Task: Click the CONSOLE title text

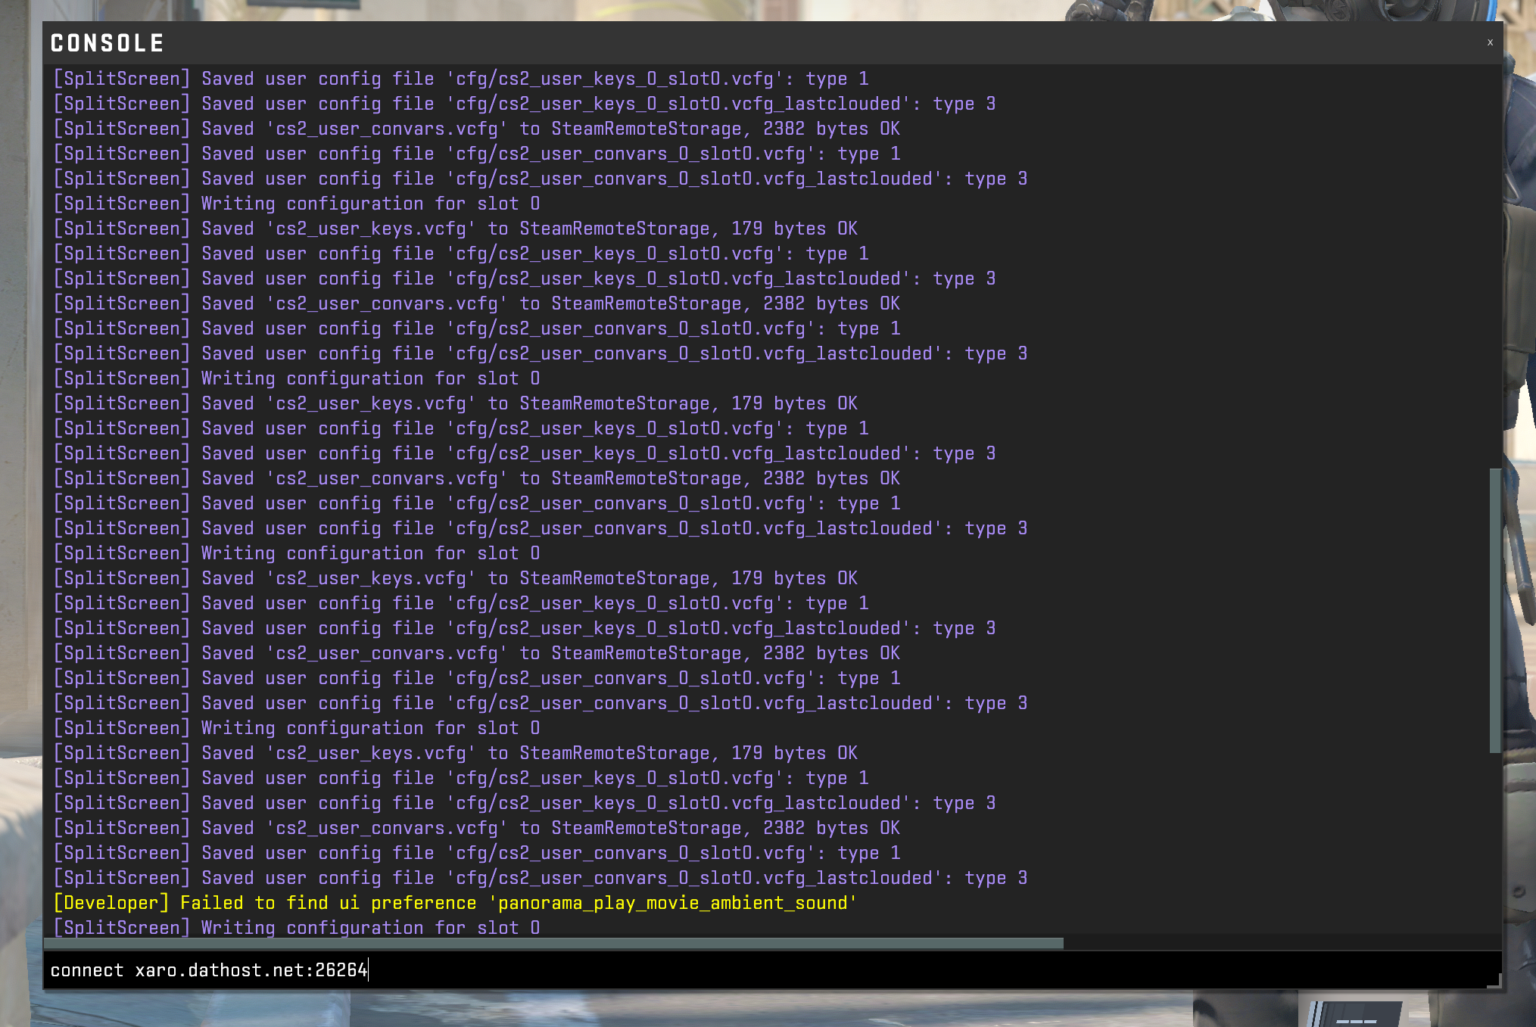Action: coord(107,43)
